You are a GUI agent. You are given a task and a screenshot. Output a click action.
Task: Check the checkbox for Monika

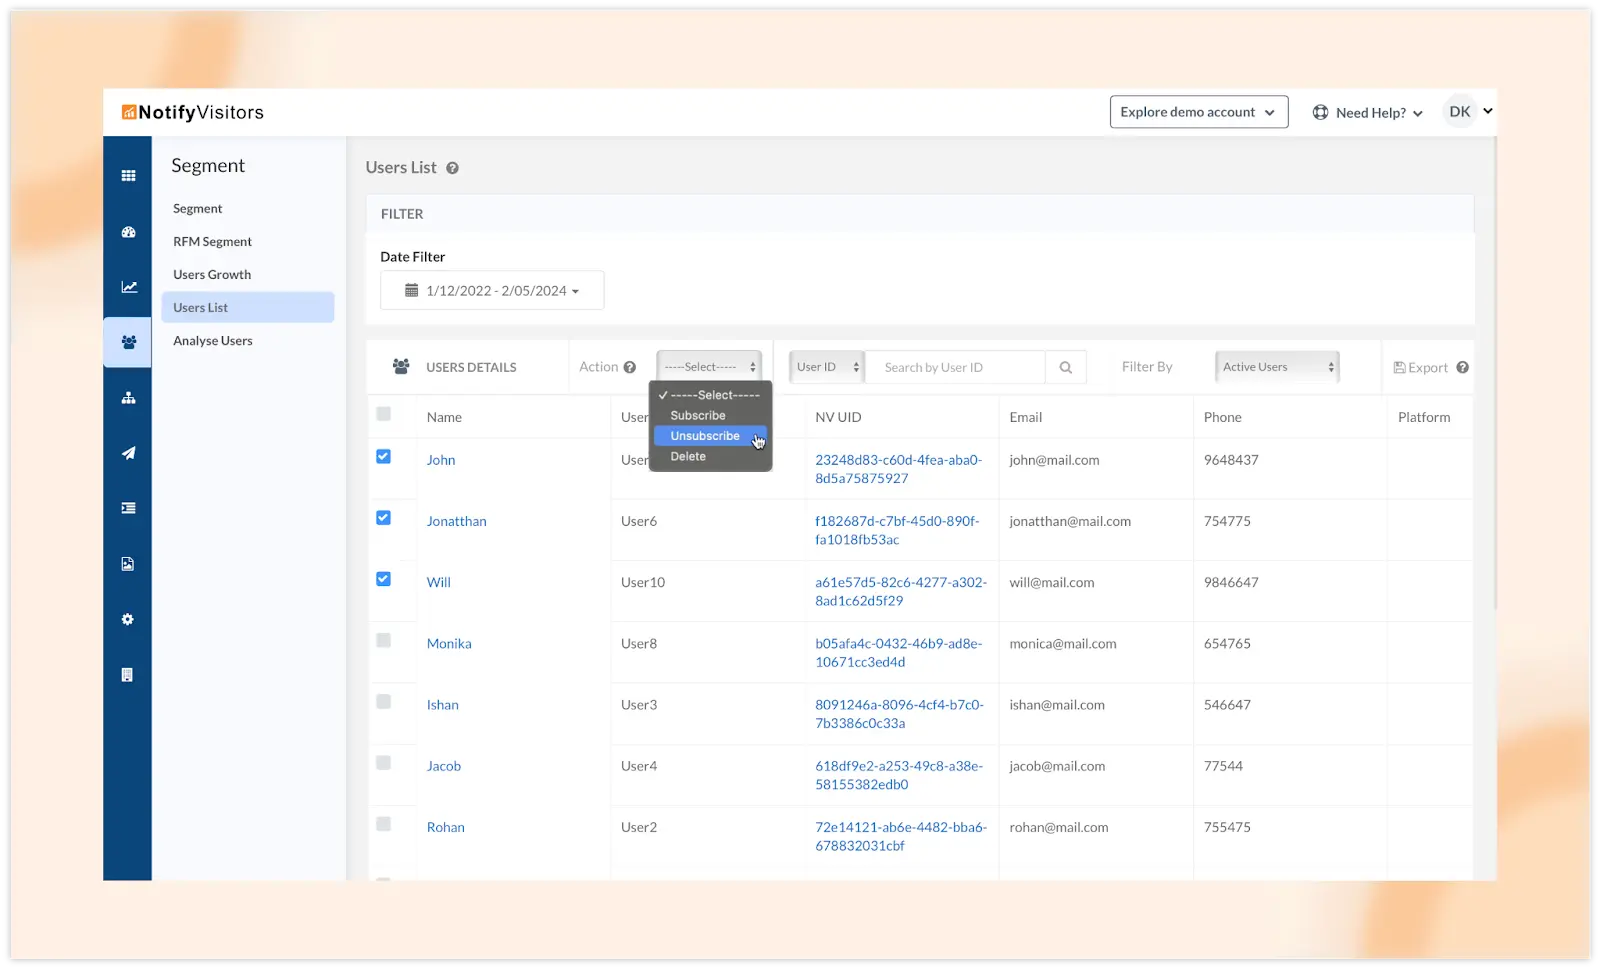click(x=383, y=641)
